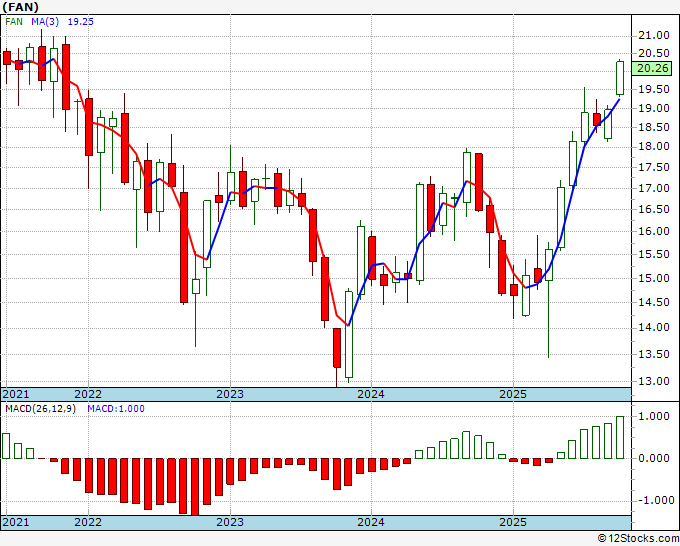This screenshot has height=546, width=680.
Task: Click the 19.25 moving average value
Action: point(81,22)
